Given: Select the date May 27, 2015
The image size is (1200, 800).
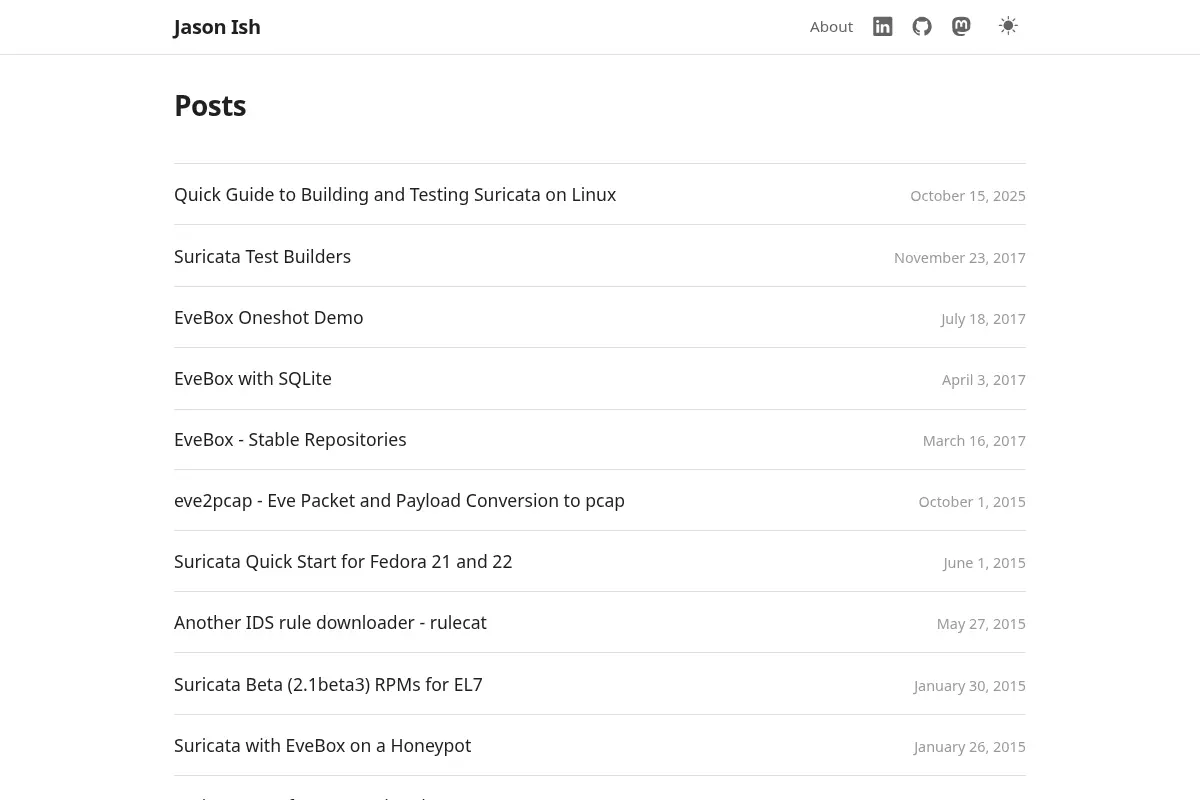Looking at the screenshot, I should [981, 624].
